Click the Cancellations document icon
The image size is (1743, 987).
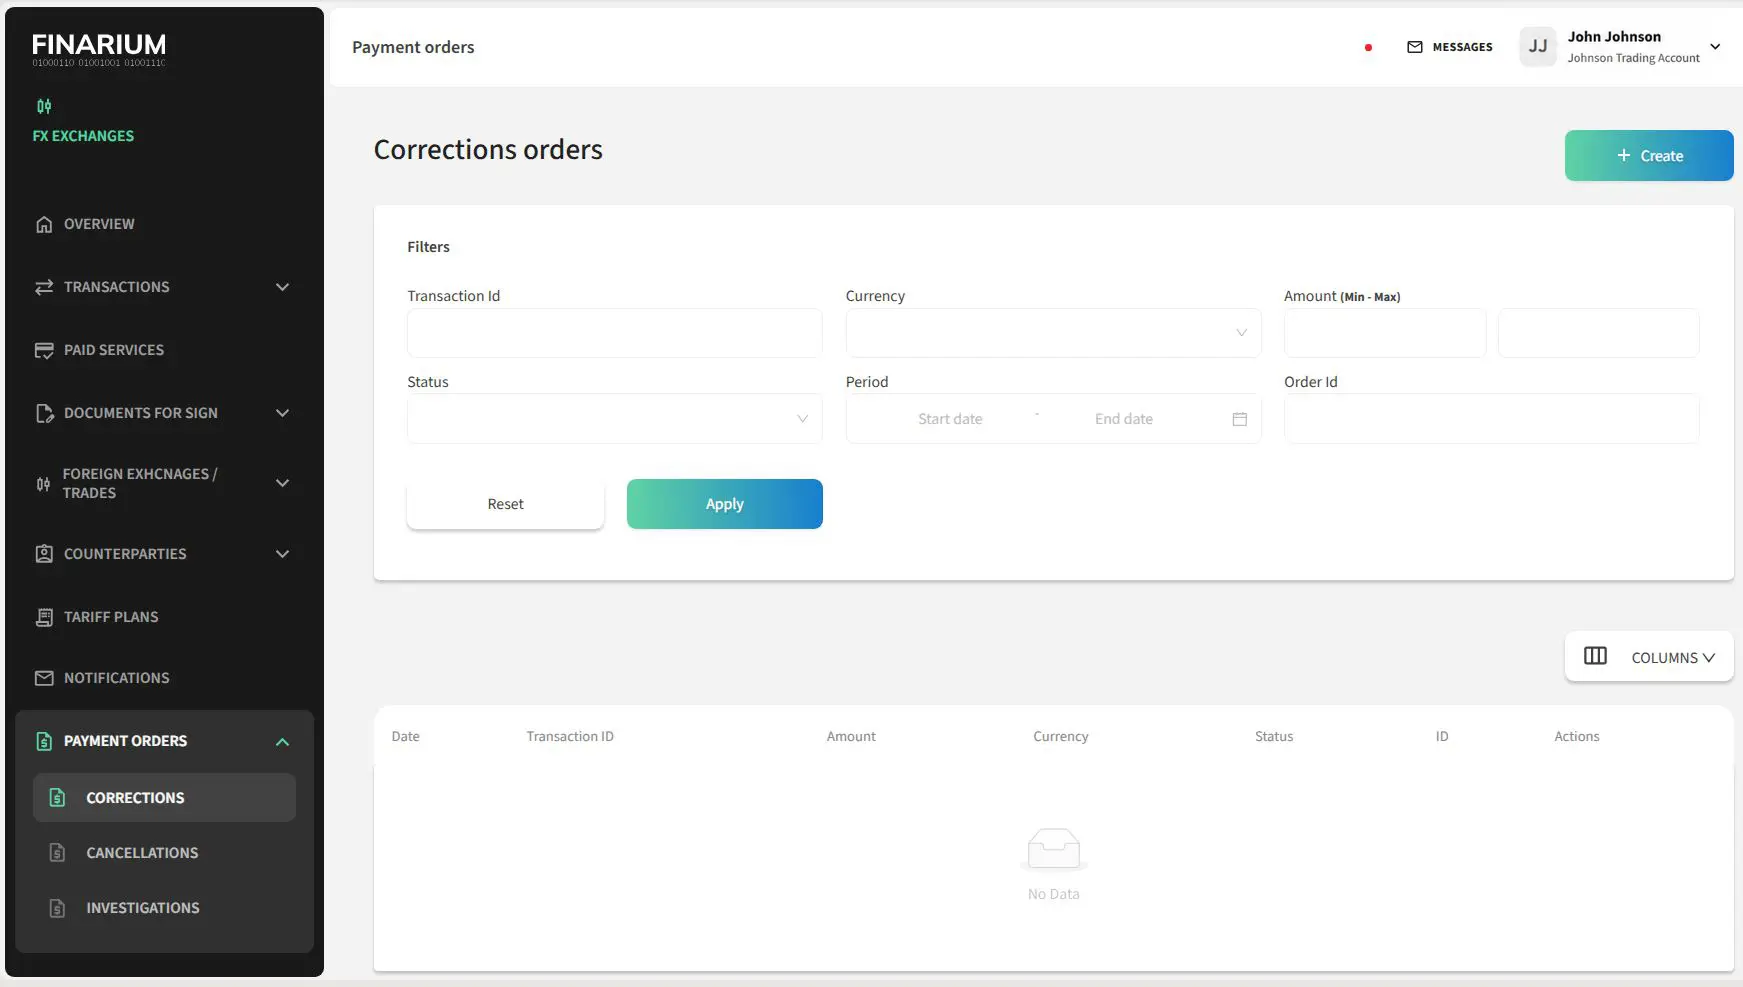pos(58,853)
